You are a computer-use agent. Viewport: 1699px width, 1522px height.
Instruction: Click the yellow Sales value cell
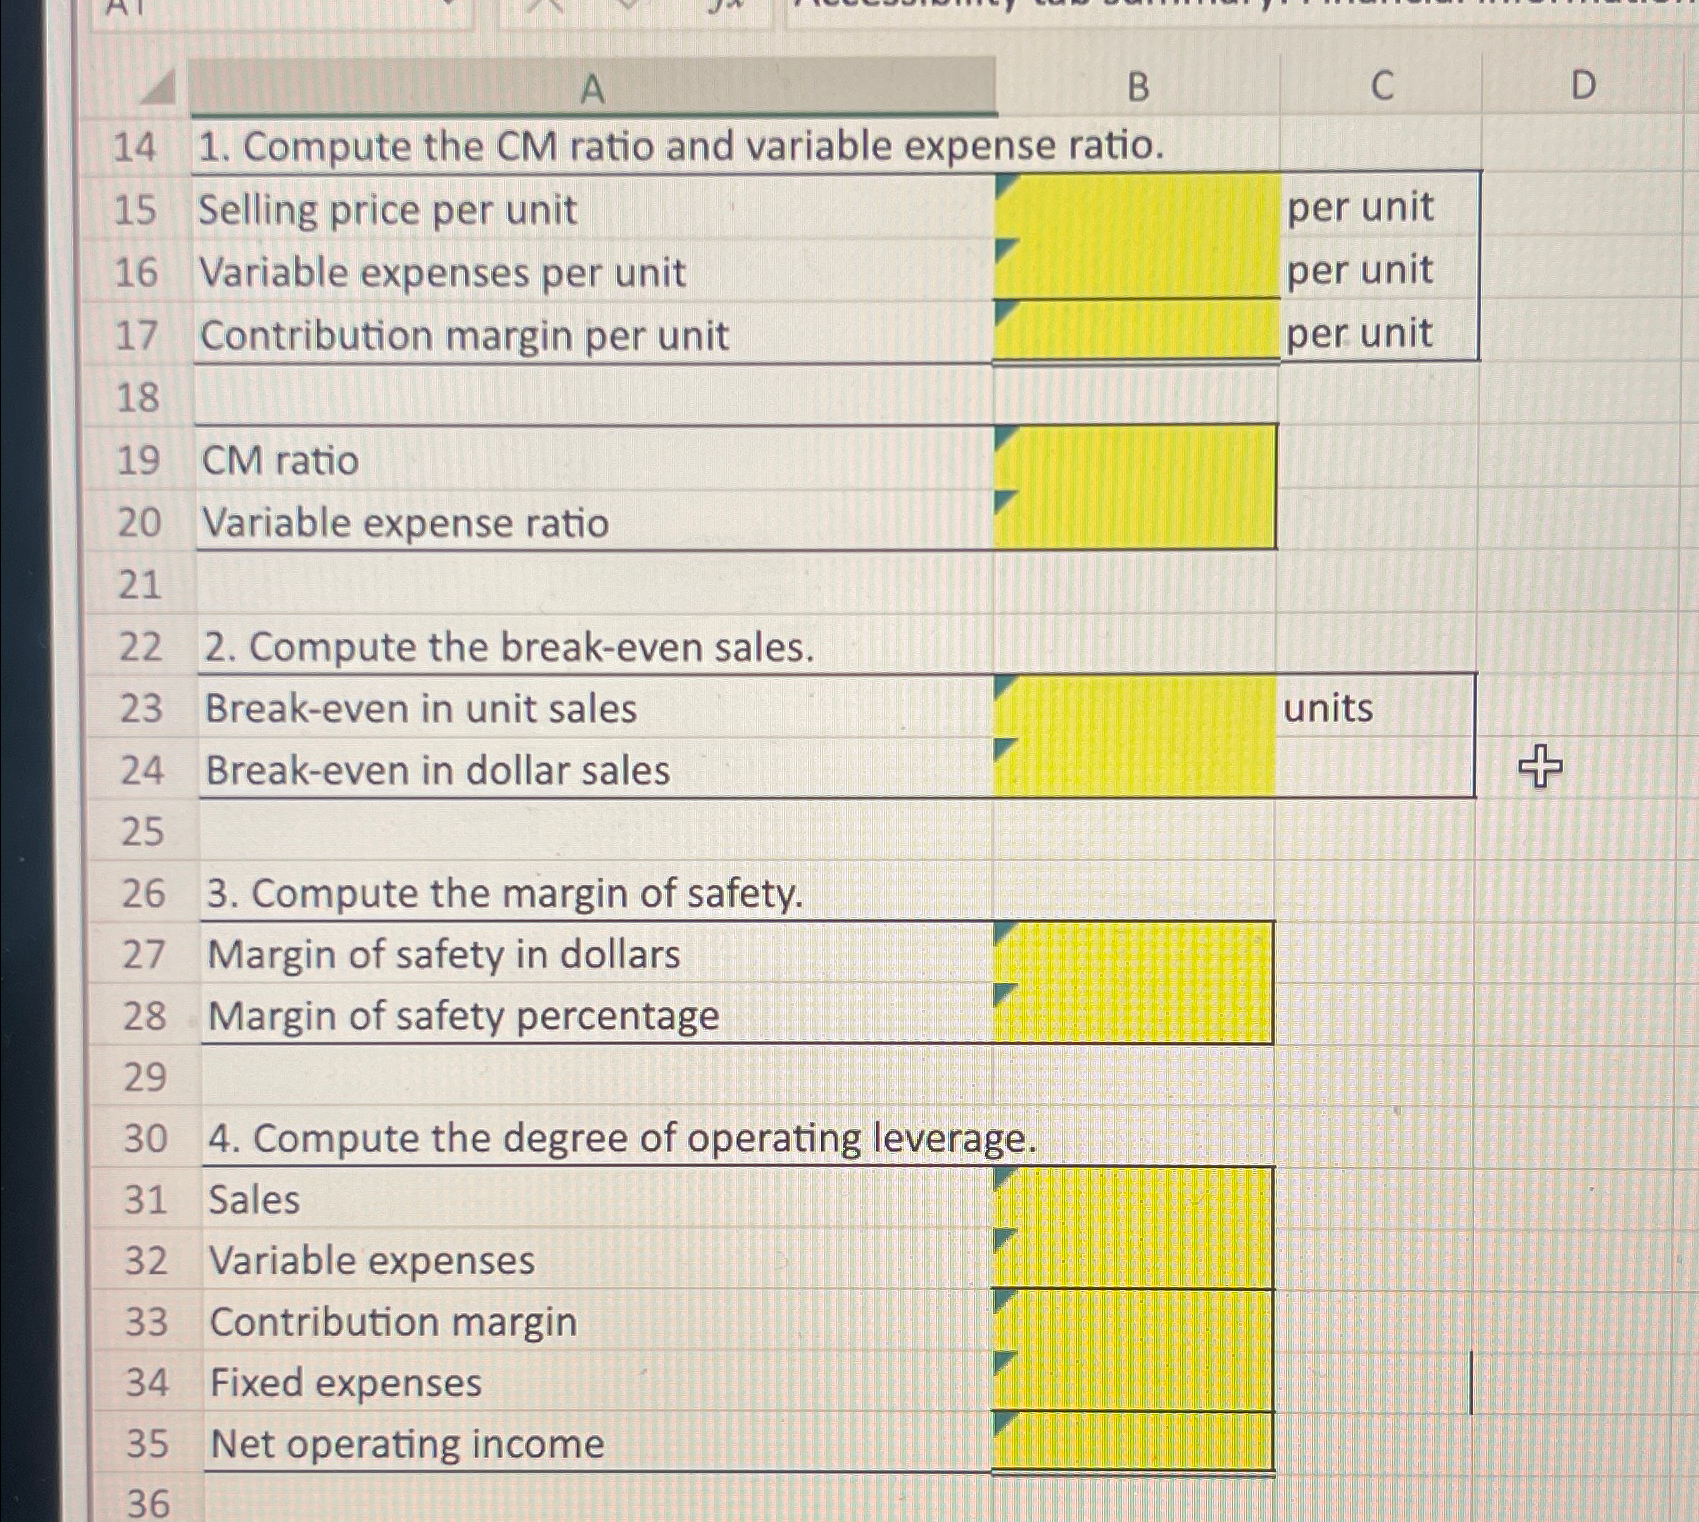pyautogui.click(x=1133, y=1198)
